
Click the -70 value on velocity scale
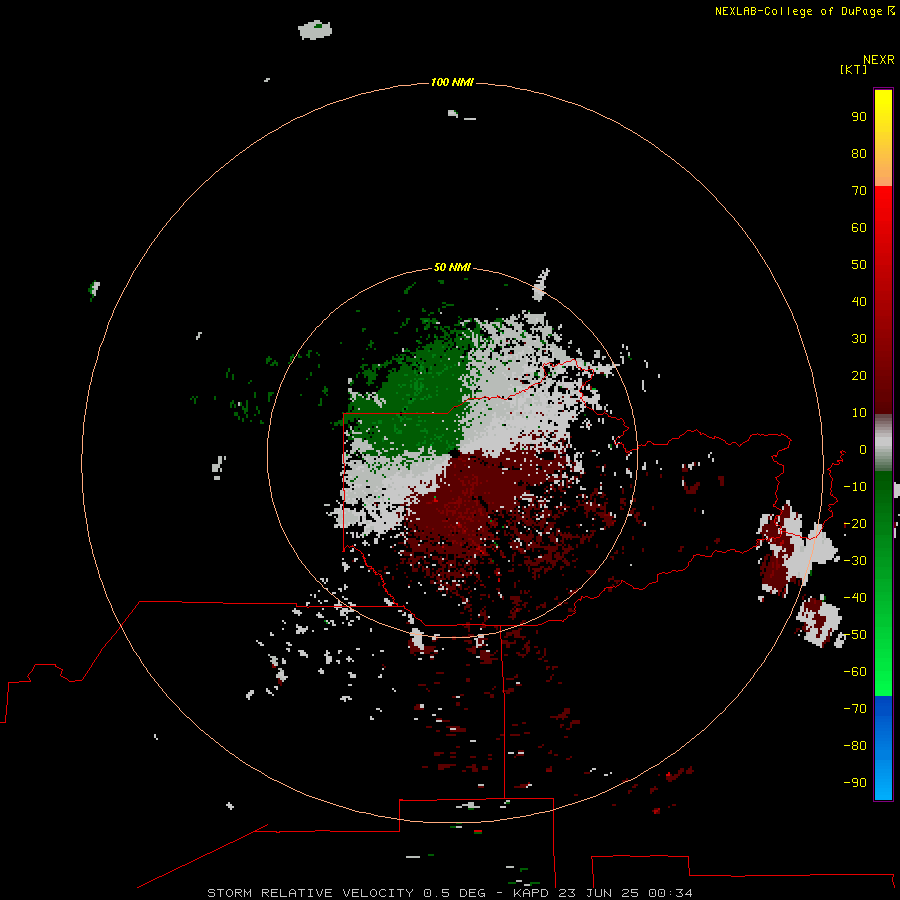click(855, 709)
